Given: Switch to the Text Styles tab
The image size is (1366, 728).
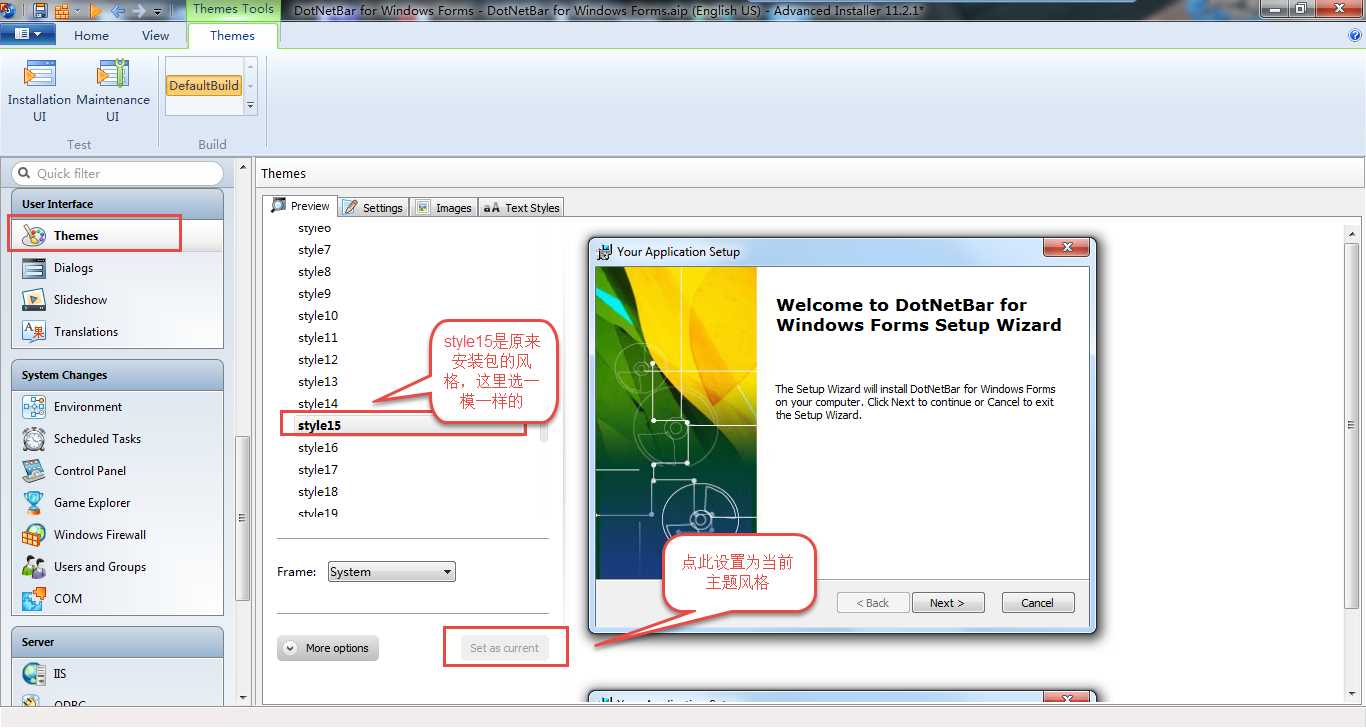Looking at the screenshot, I should point(521,207).
